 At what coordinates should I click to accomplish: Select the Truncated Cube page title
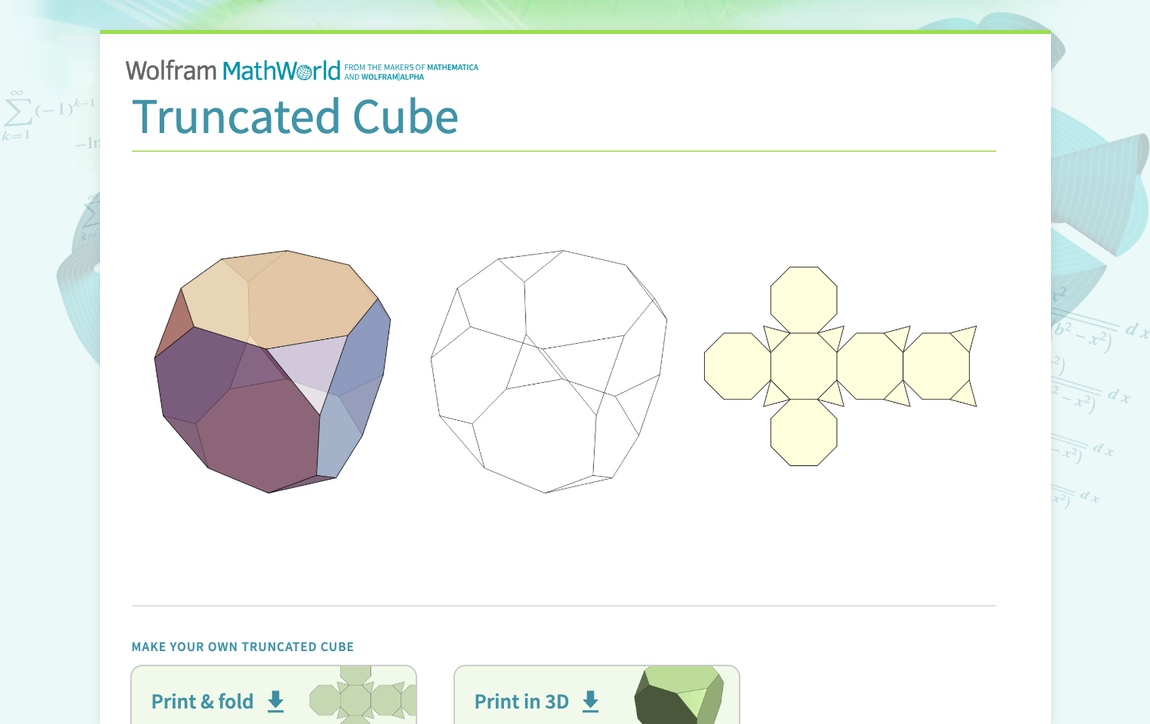tap(296, 117)
